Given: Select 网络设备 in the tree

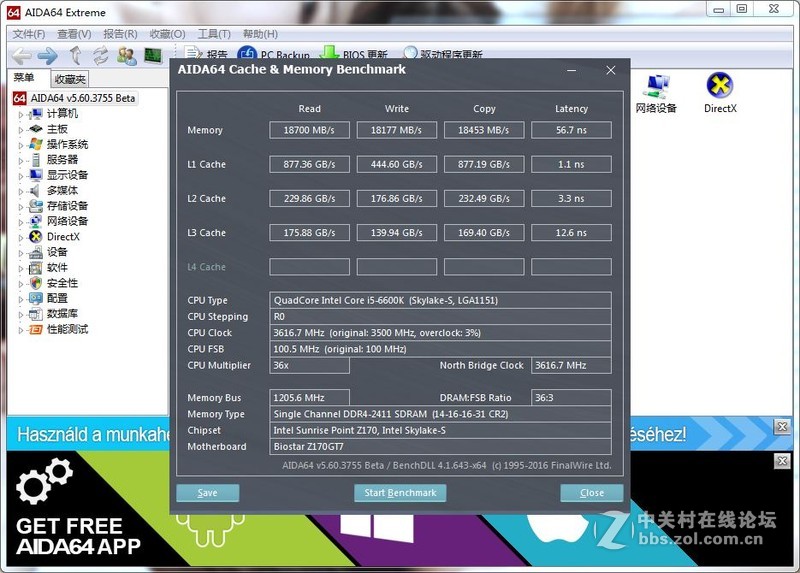Looking at the screenshot, I should tap(67, 221).
